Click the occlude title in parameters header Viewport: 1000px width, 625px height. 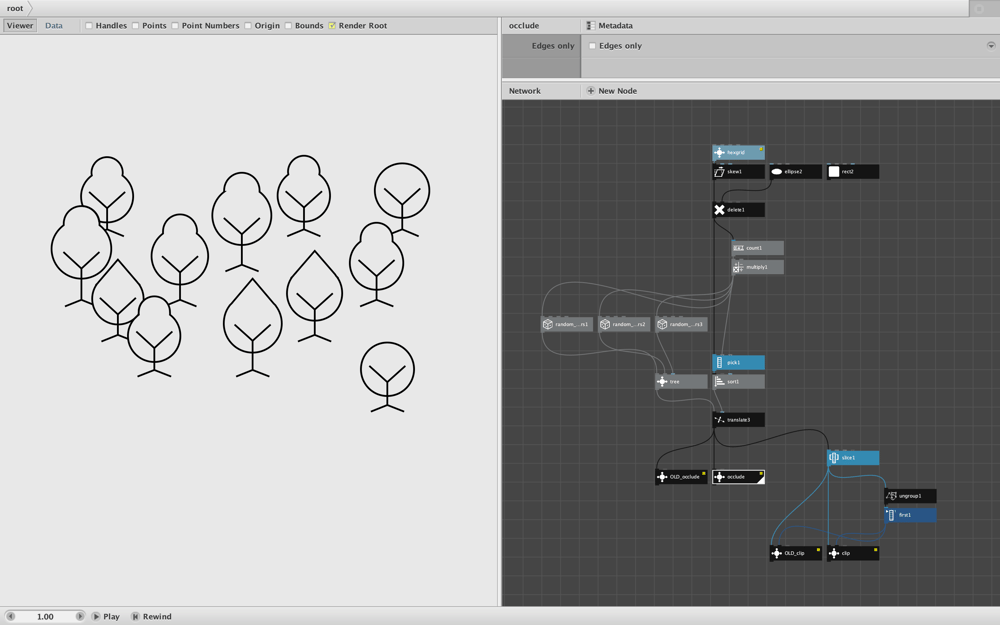click(524, 26)
